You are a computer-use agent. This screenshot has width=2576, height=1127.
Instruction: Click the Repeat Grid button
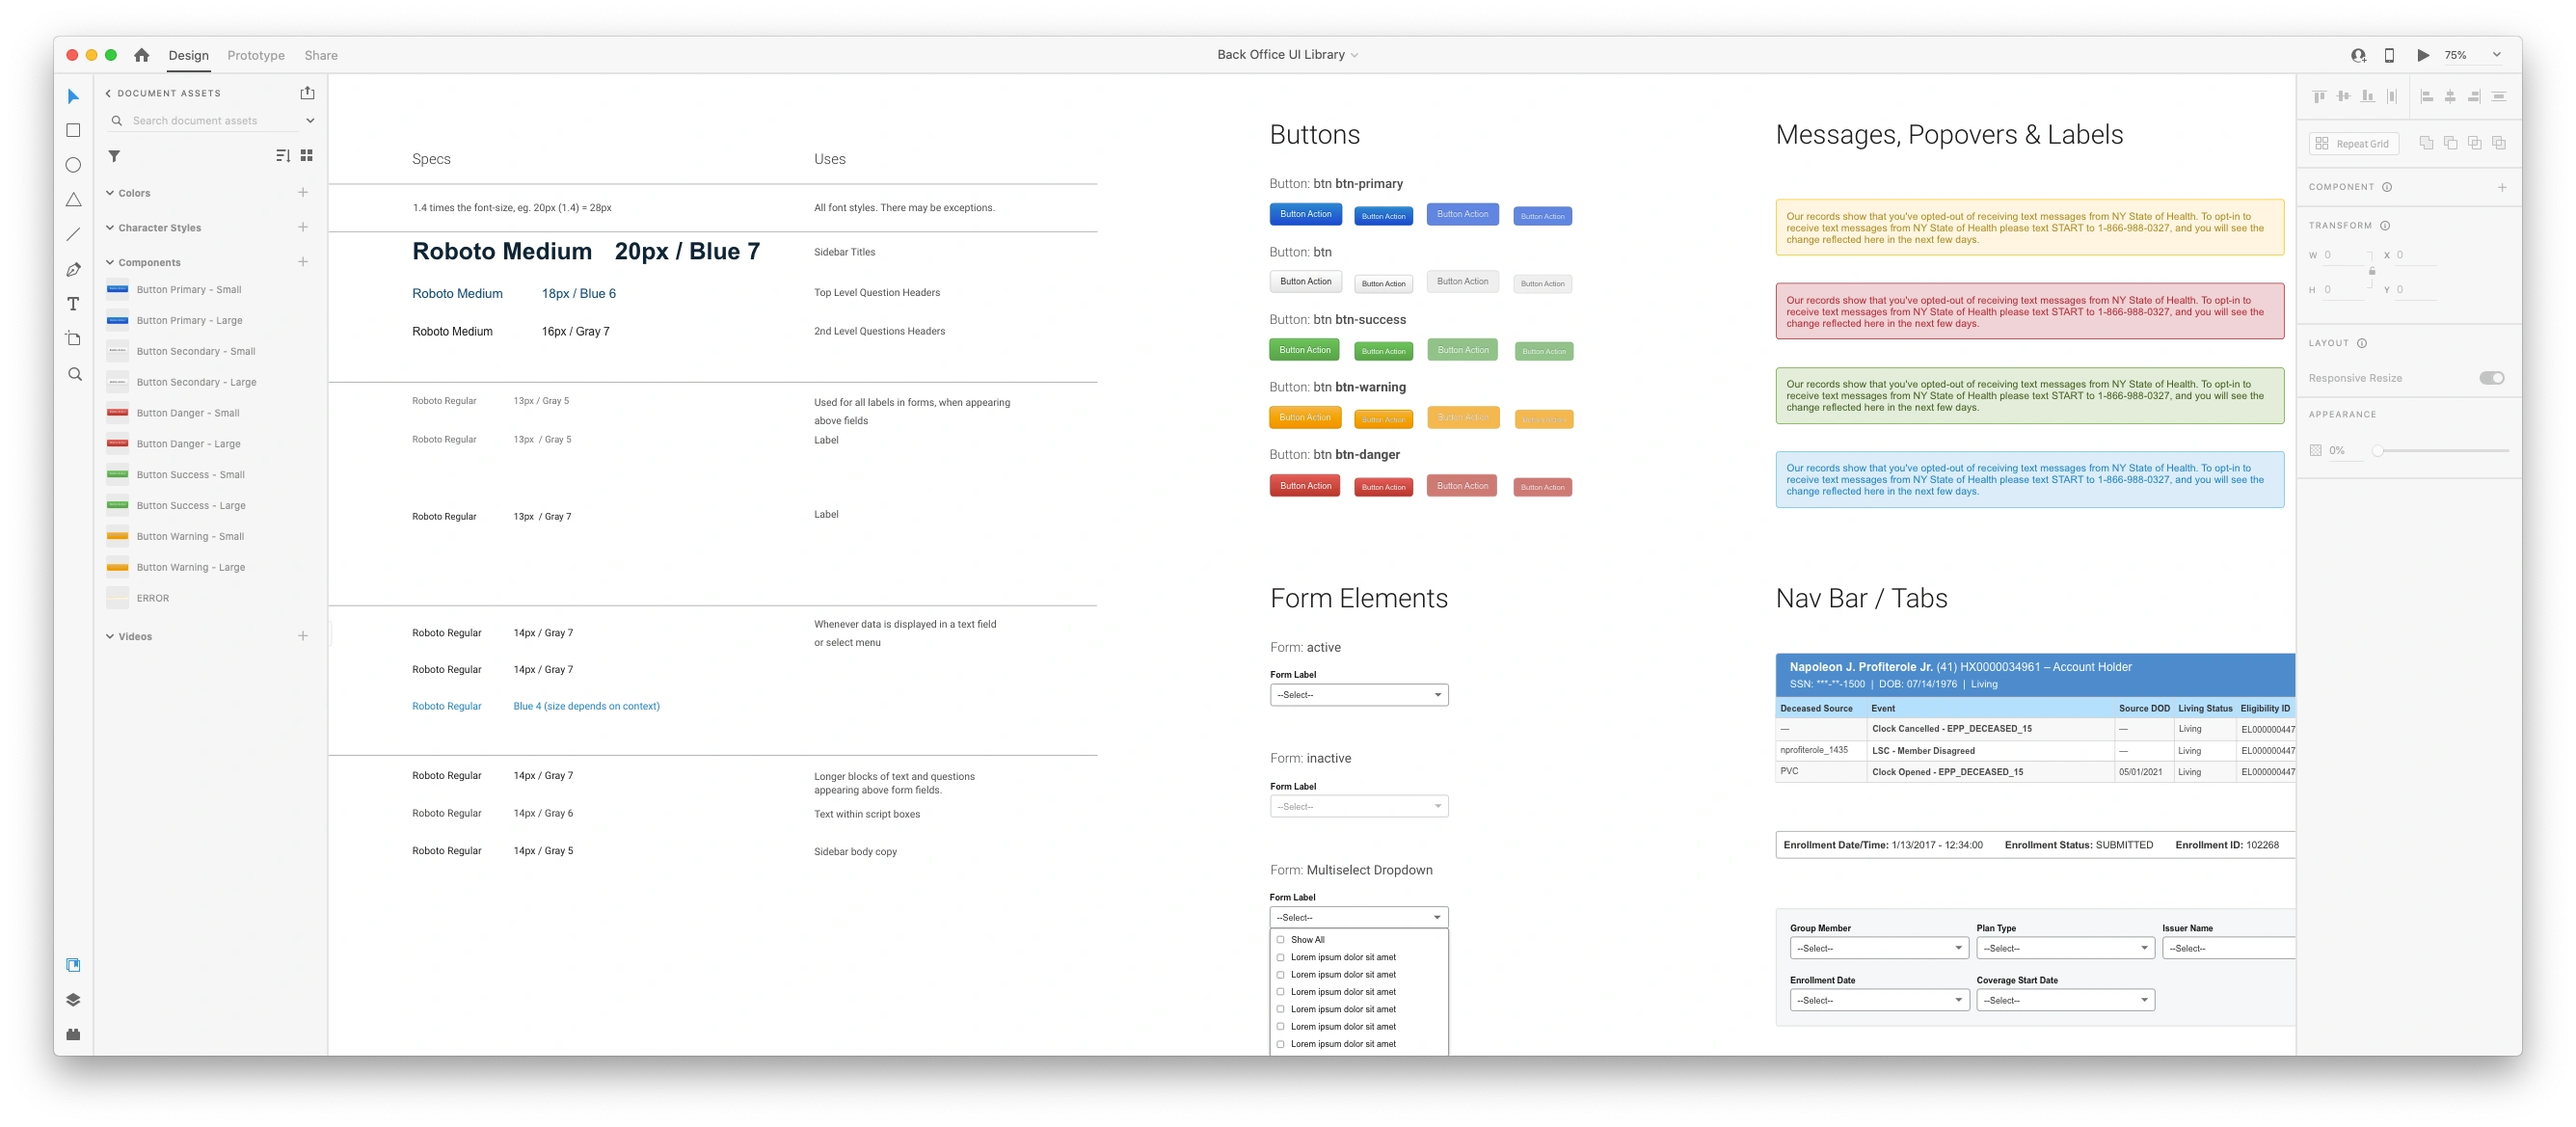2355,142
